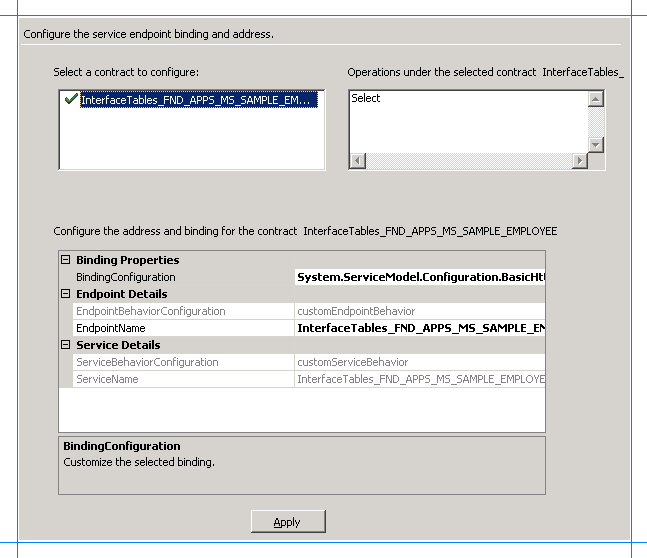647x558 pixels.
Task: Click operations list scroll left arrow
Action: click(358, 161)
